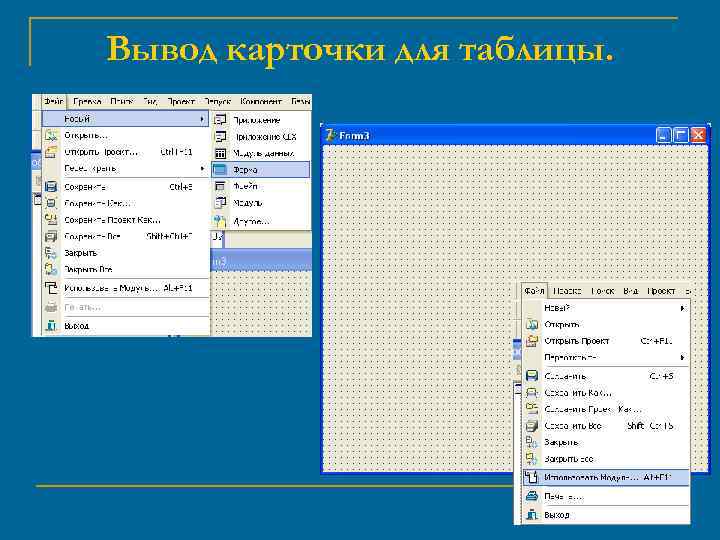720x540 pixels.
Task: Click Использовать Модуль icon in left menu
Action: [x=51, y=288]
